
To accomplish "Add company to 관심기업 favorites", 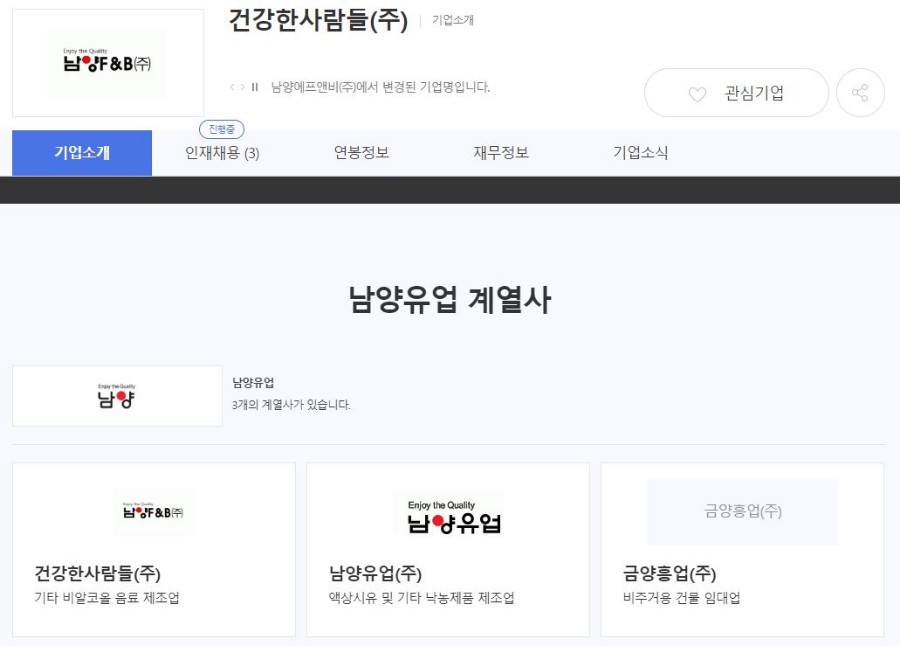I will tap(736, 92).
